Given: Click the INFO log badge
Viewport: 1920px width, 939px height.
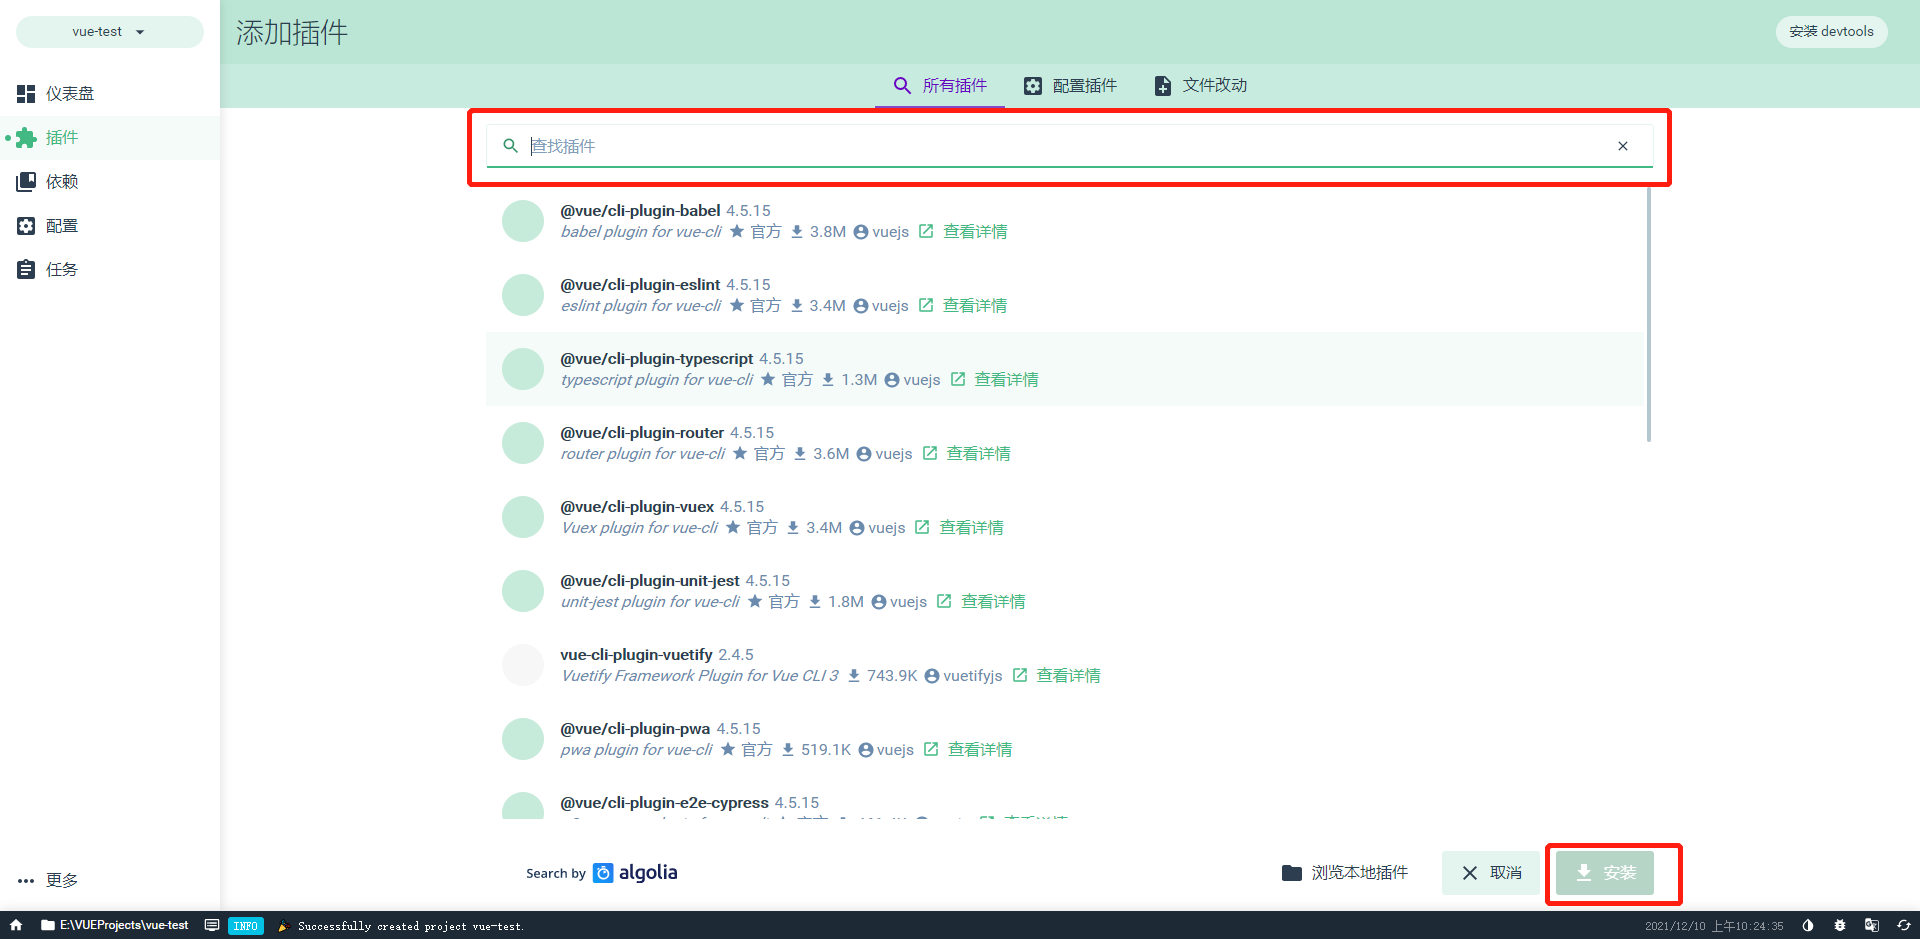Looking at the screenshot, I should point(246,926).
